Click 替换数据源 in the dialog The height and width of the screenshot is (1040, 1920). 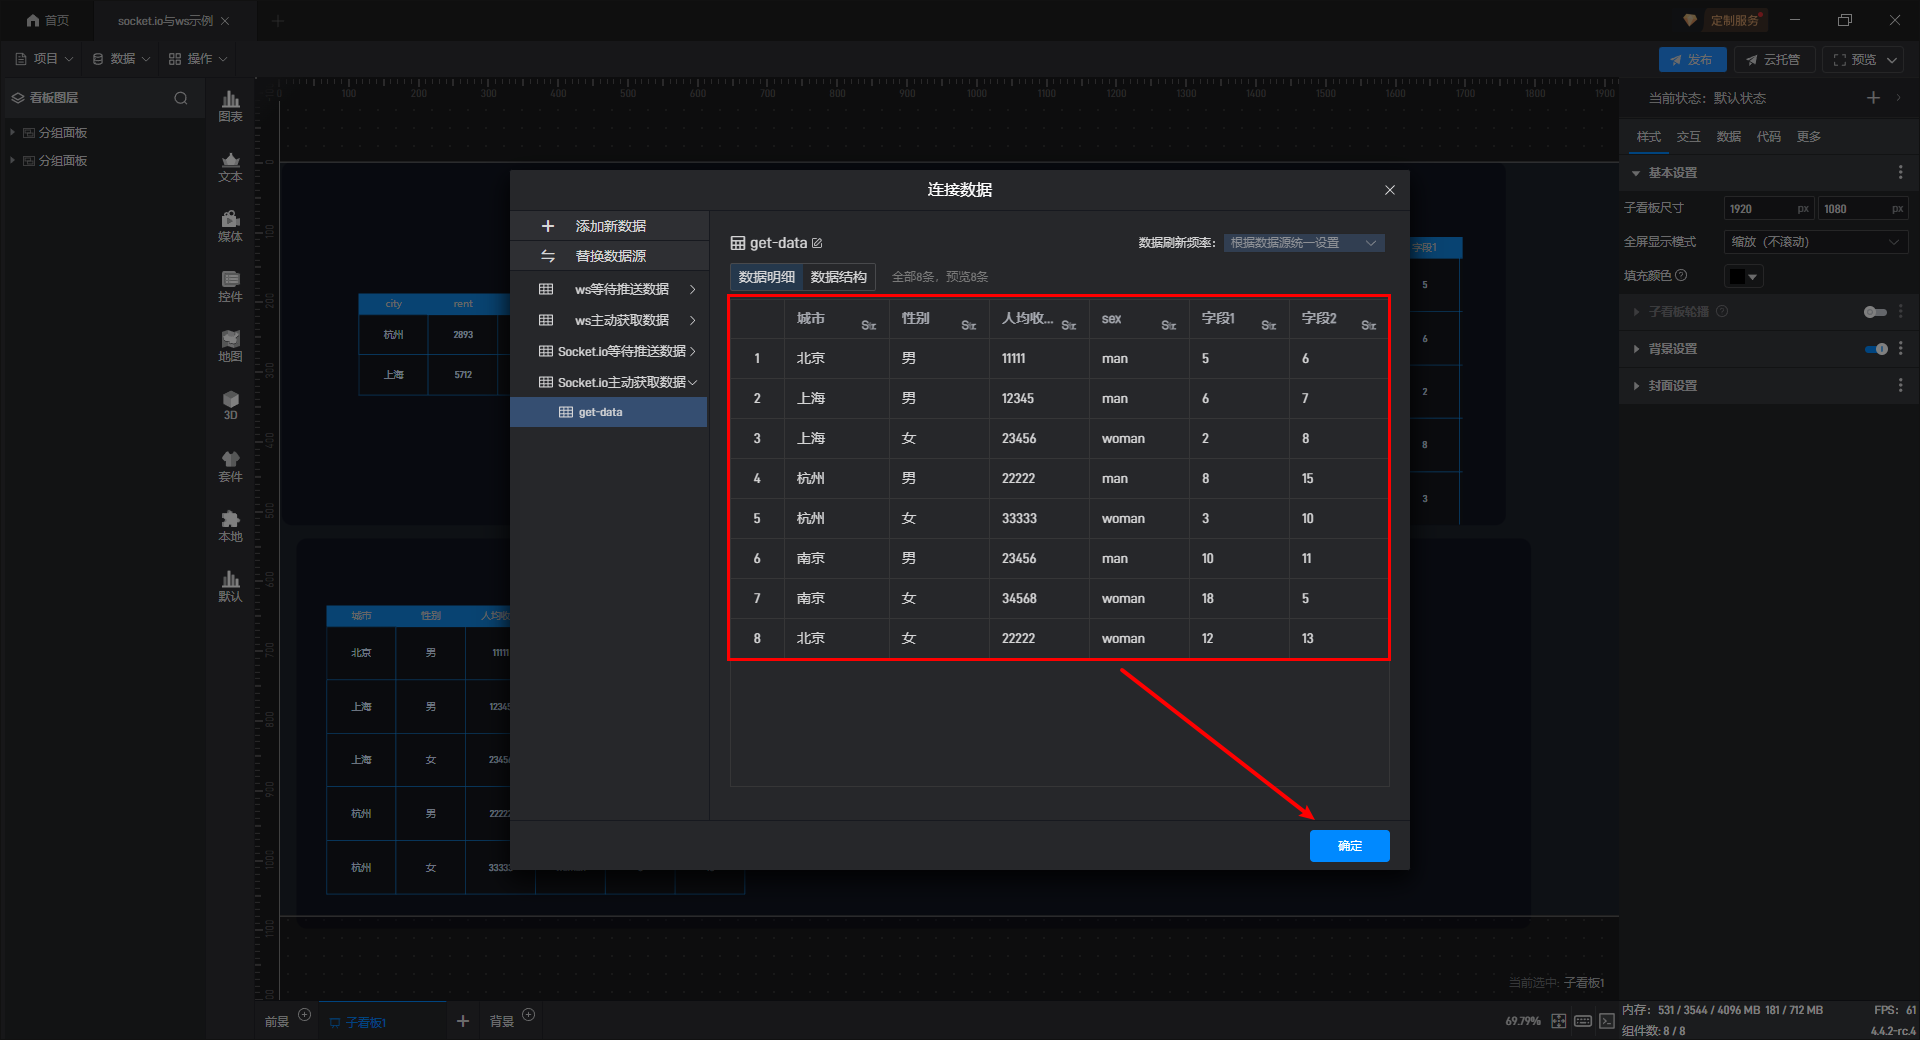pos(609,256)
